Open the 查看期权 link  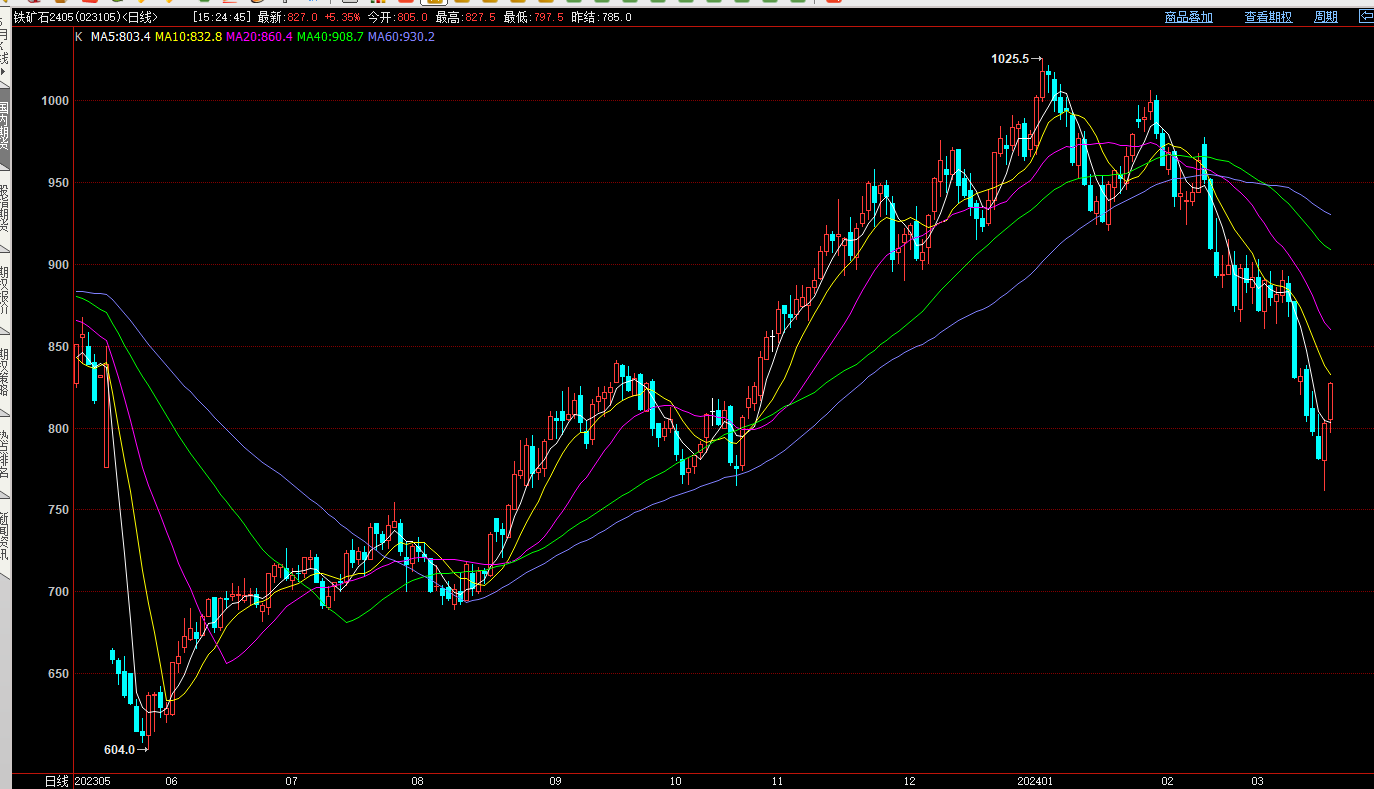pos(1268,17)
